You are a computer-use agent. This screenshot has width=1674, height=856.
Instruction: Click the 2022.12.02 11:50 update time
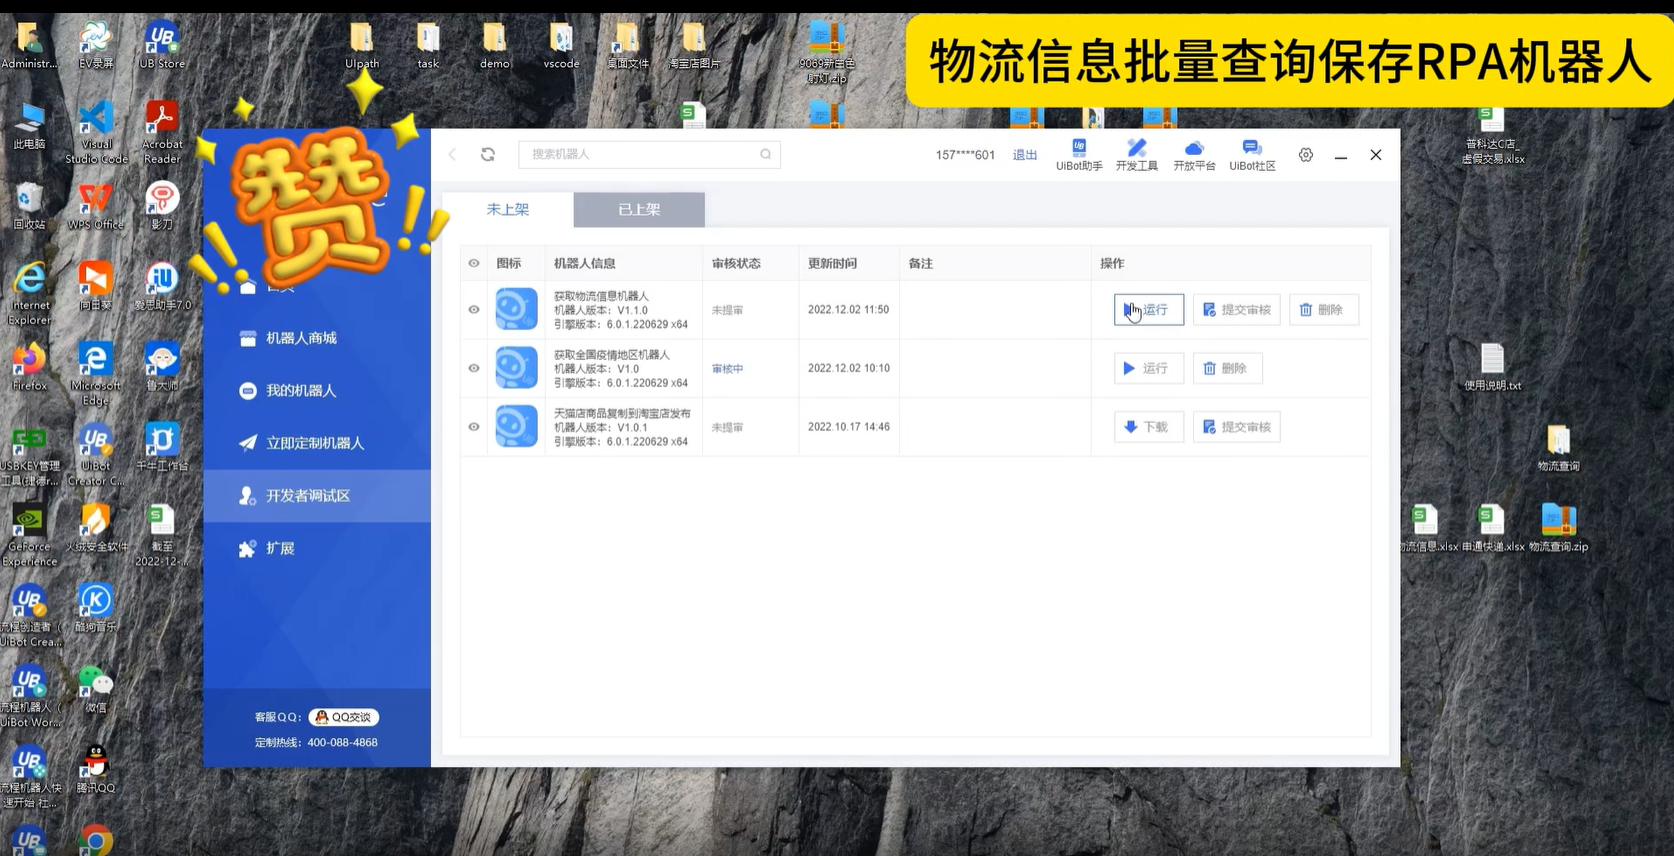pos(848,310)
